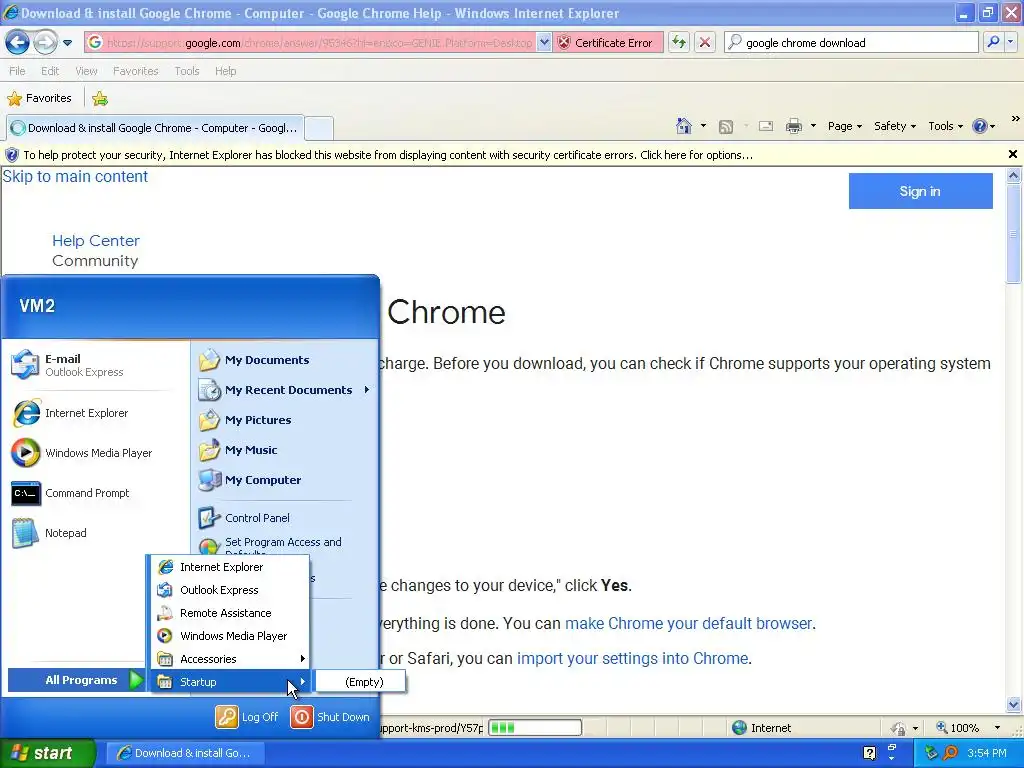This screenshot has height=768, width=1024.
Task: Open the Safety command bar menu
Action: coord(895,126)
